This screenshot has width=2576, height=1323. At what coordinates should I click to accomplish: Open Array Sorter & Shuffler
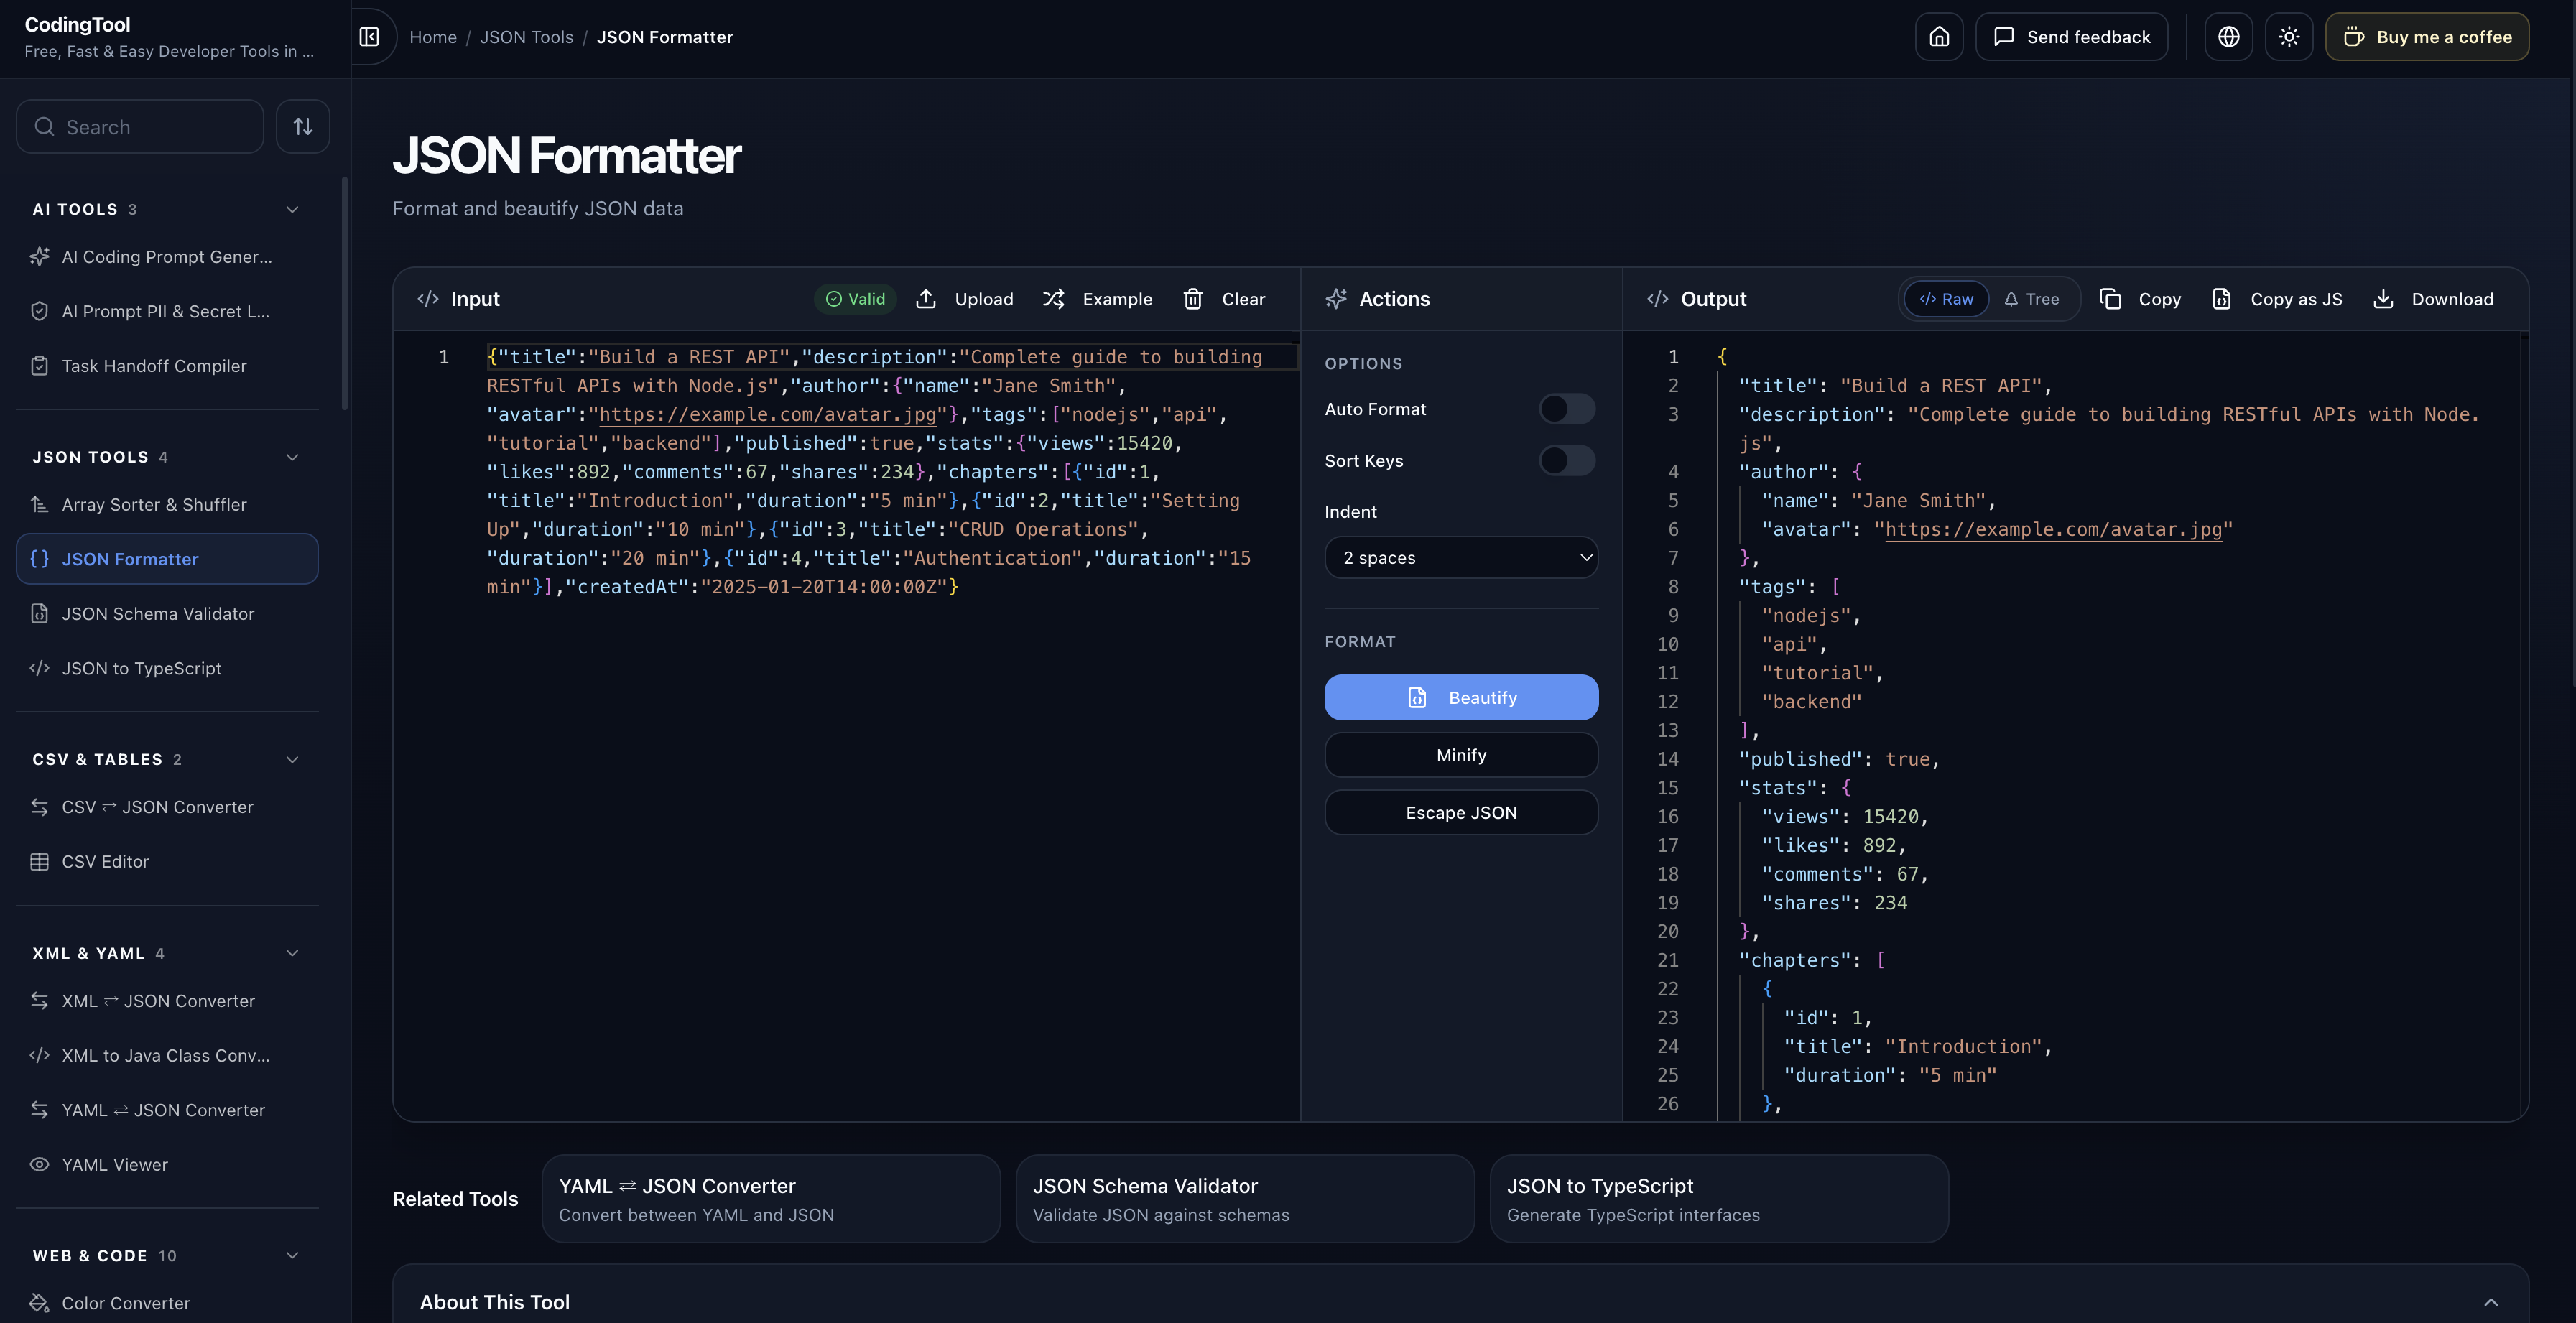pyautogui.click(x=167, y=504)
